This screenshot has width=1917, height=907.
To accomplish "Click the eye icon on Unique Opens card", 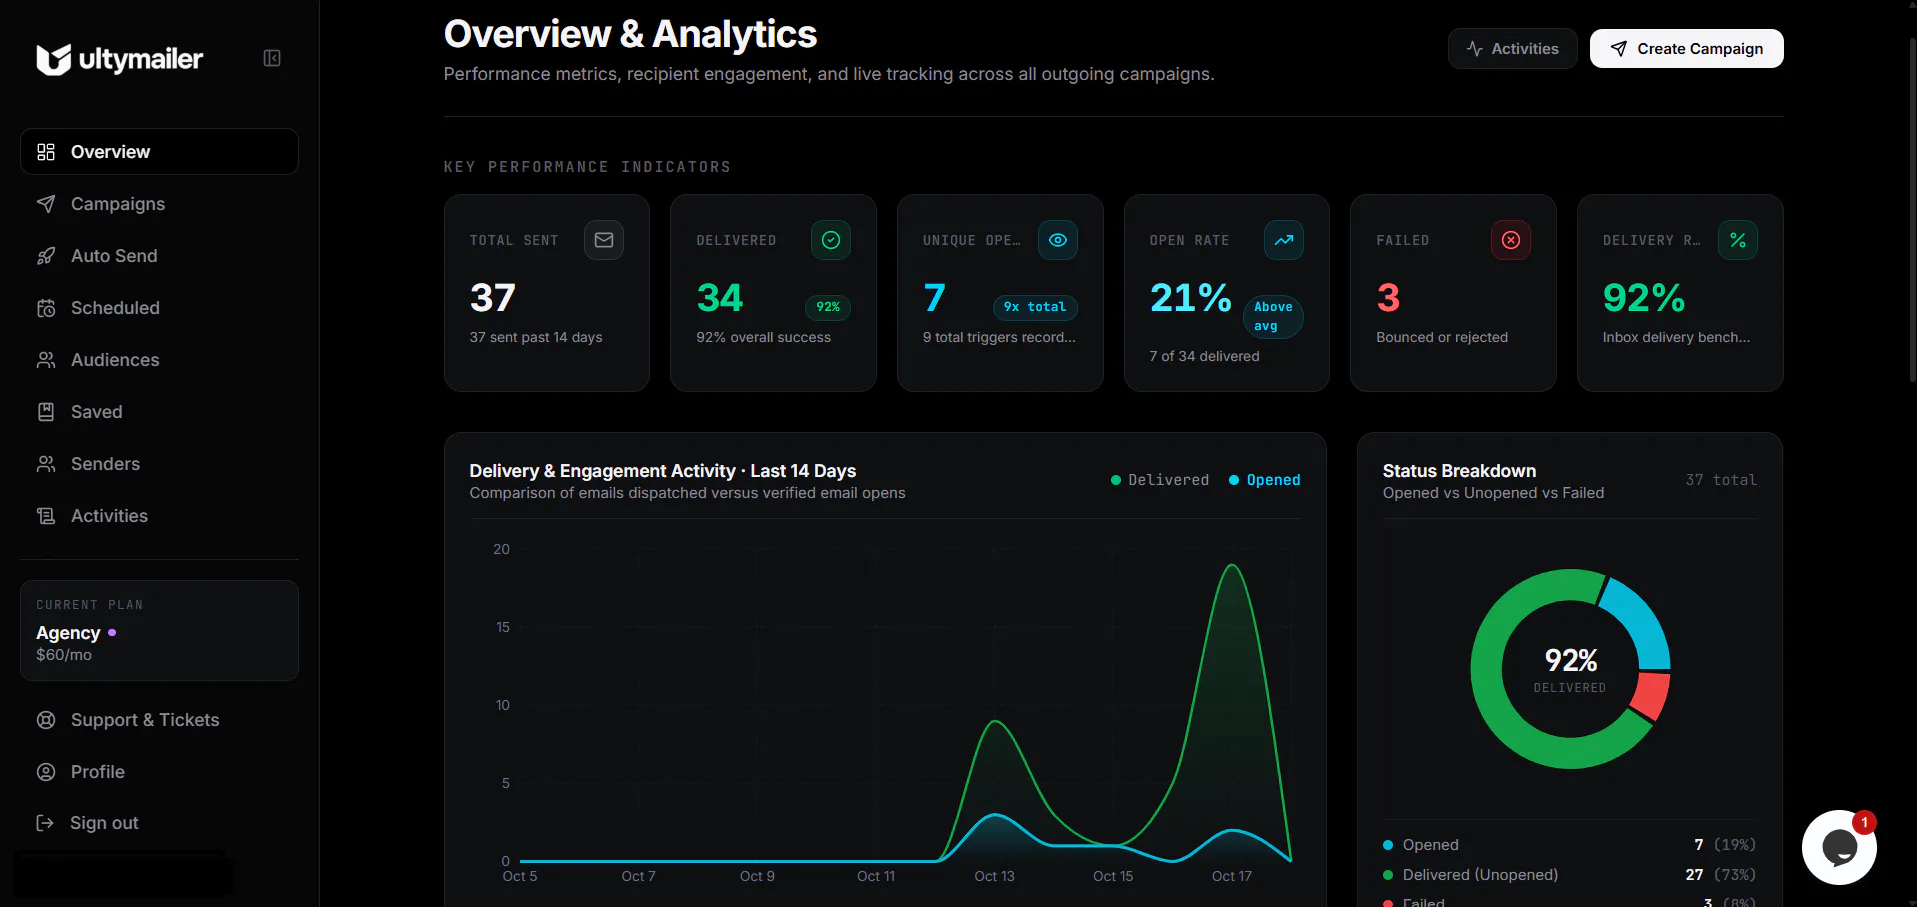I will (1058, 240).
